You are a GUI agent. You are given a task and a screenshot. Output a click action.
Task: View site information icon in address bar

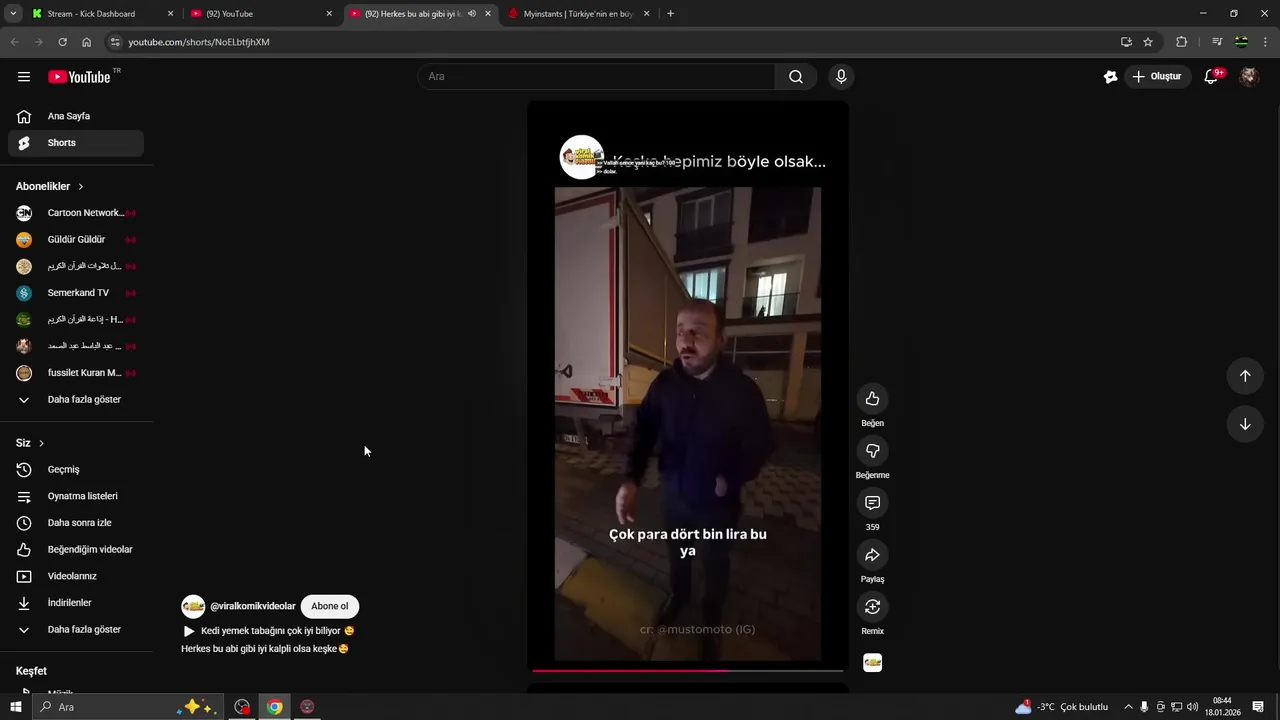tap(115, 42)
